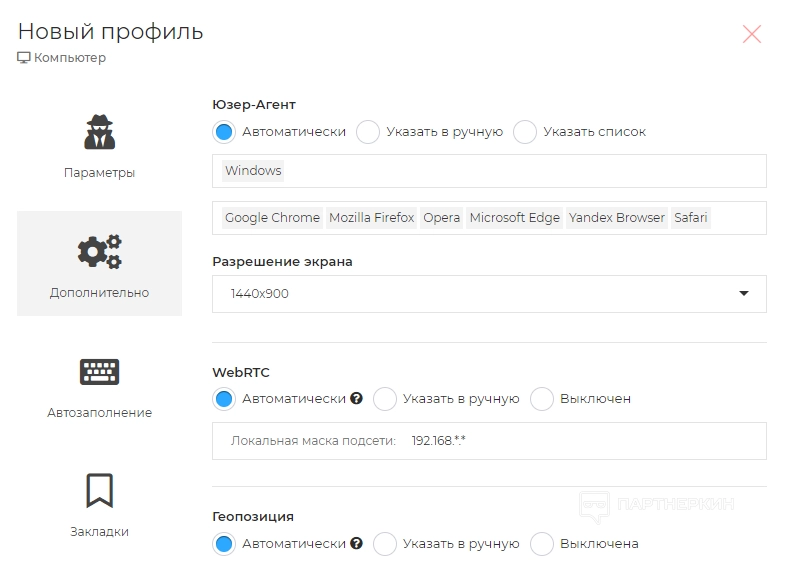Switch to the Автозаполнение tab label
Viewport: 785px width, 576px height.
[99, 413]
